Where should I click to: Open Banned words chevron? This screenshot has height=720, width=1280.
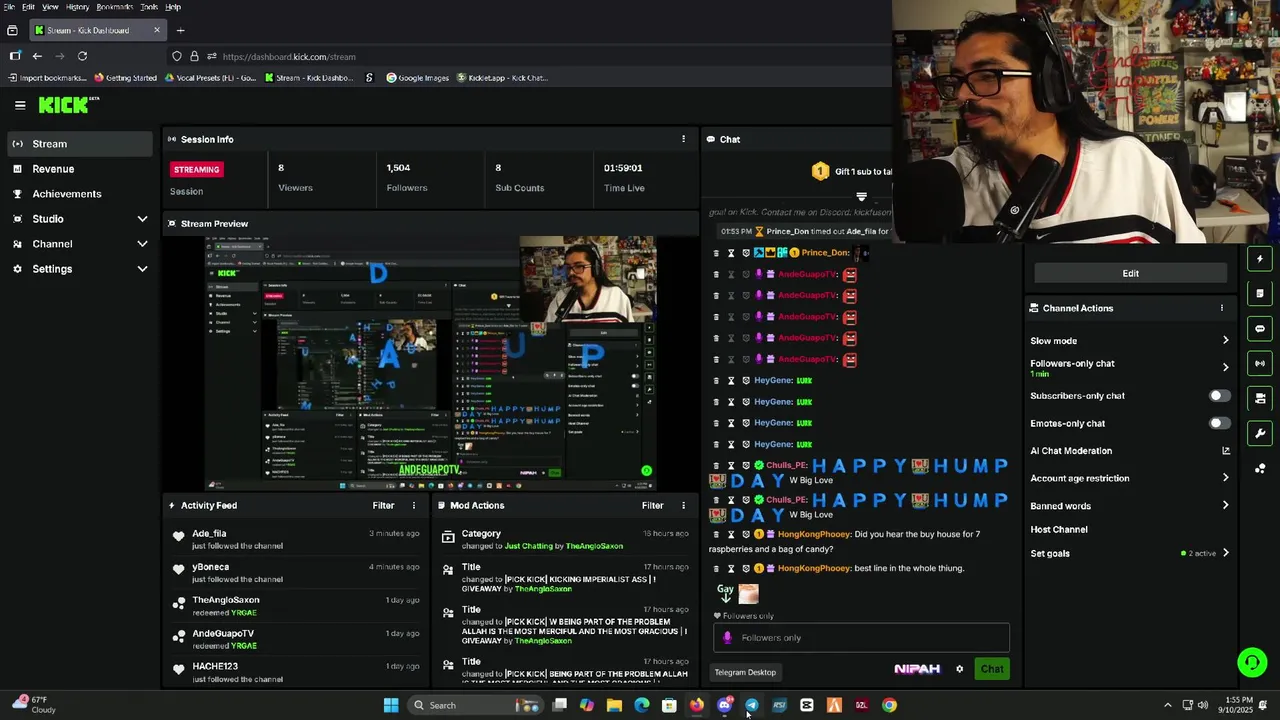pyautogui.click(x=1225, y=506)
